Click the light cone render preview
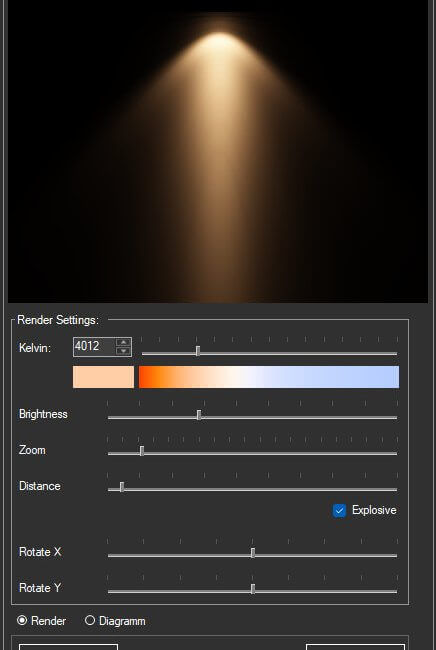Image resolution: width=436 pixels, height=650 pixels. tap(218, 151)
